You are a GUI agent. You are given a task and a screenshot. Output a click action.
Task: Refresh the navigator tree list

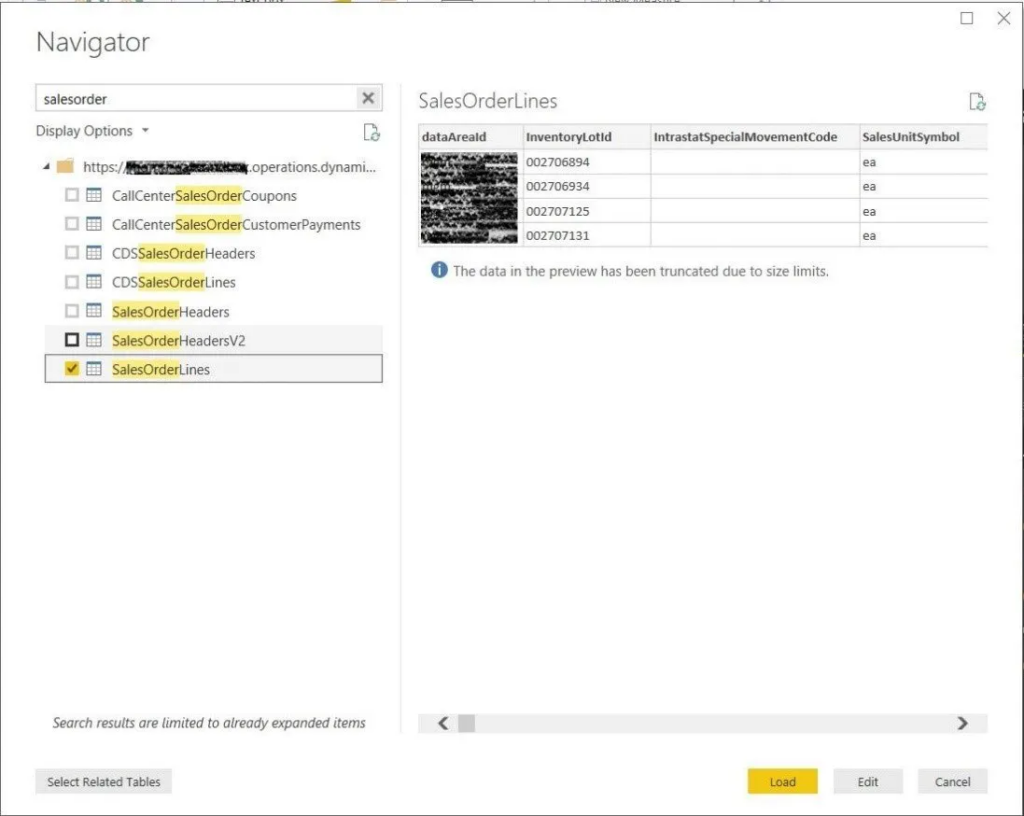(372, 133)
